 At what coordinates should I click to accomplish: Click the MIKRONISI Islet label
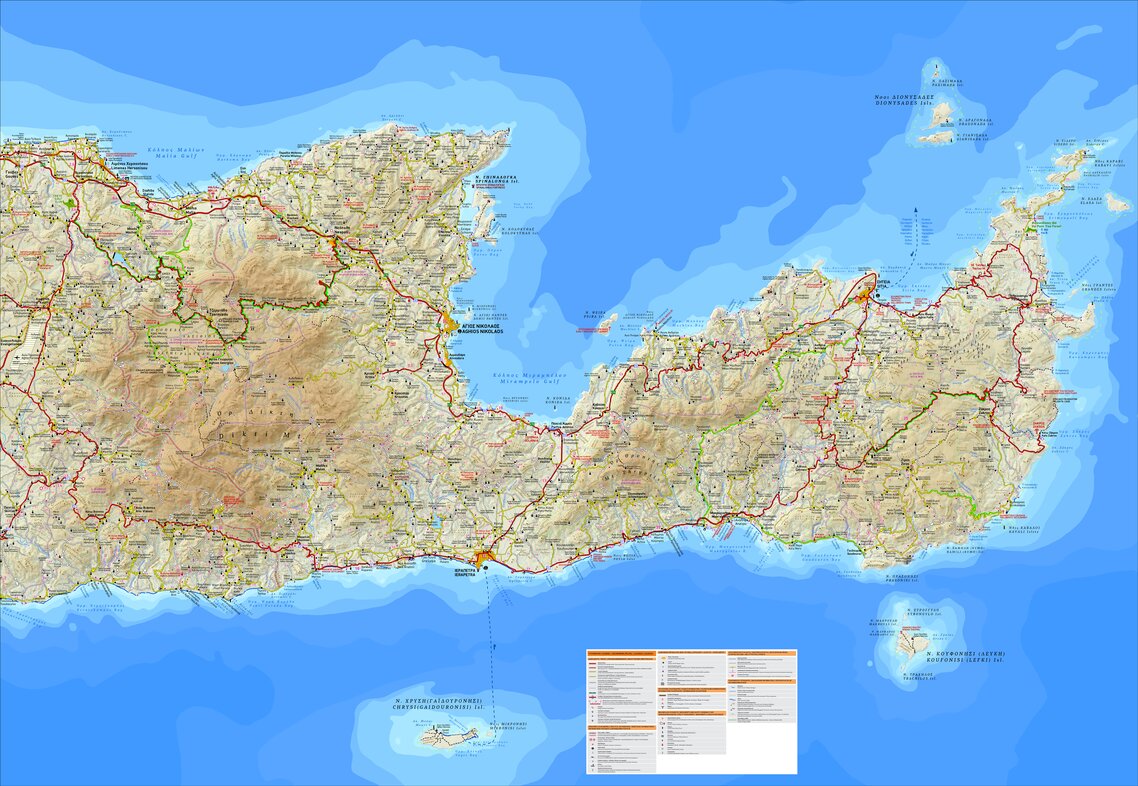pos(508,726)
